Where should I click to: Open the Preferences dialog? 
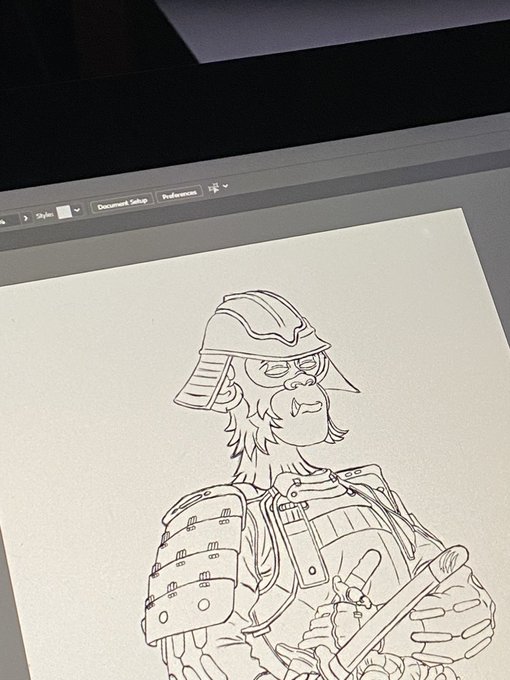coord(179,194)
